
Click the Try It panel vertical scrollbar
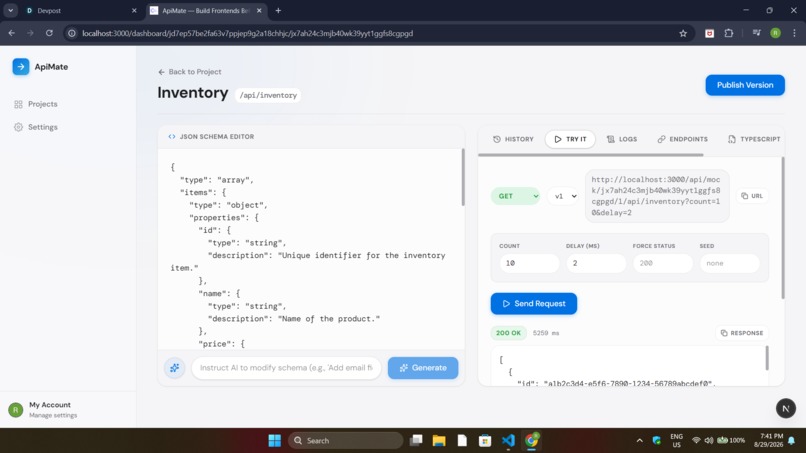(783, 228)
